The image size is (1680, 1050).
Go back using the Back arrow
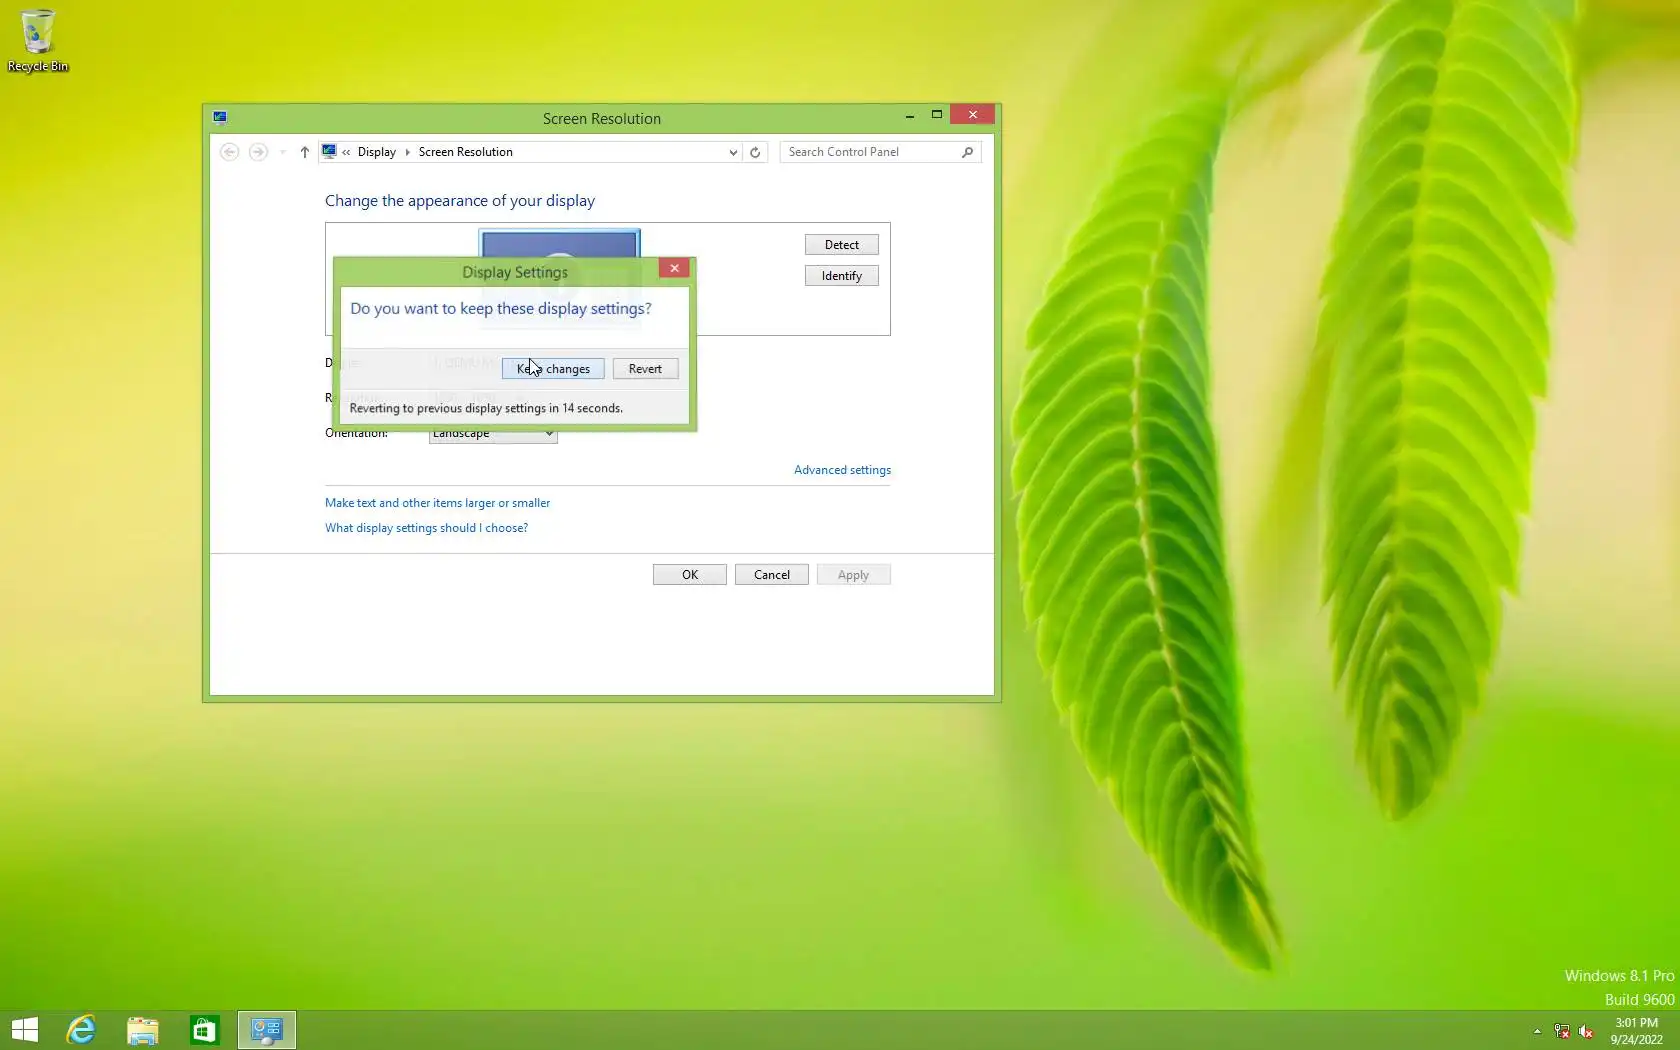tap(229, 152)
